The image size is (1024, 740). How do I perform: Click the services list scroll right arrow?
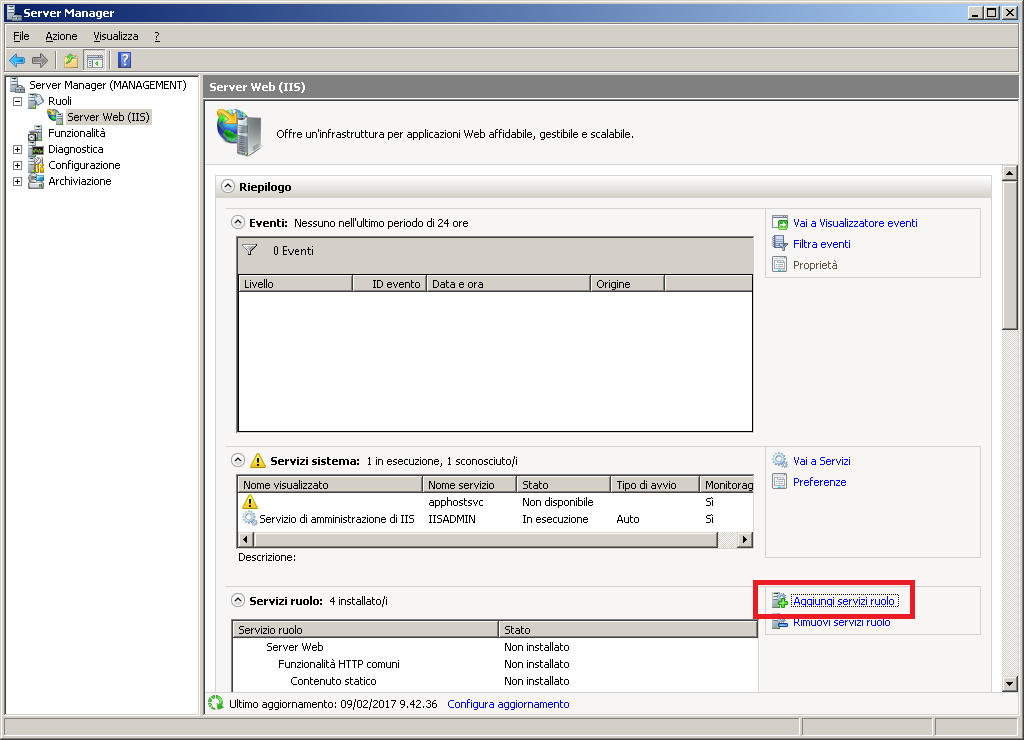coord(744,539)
